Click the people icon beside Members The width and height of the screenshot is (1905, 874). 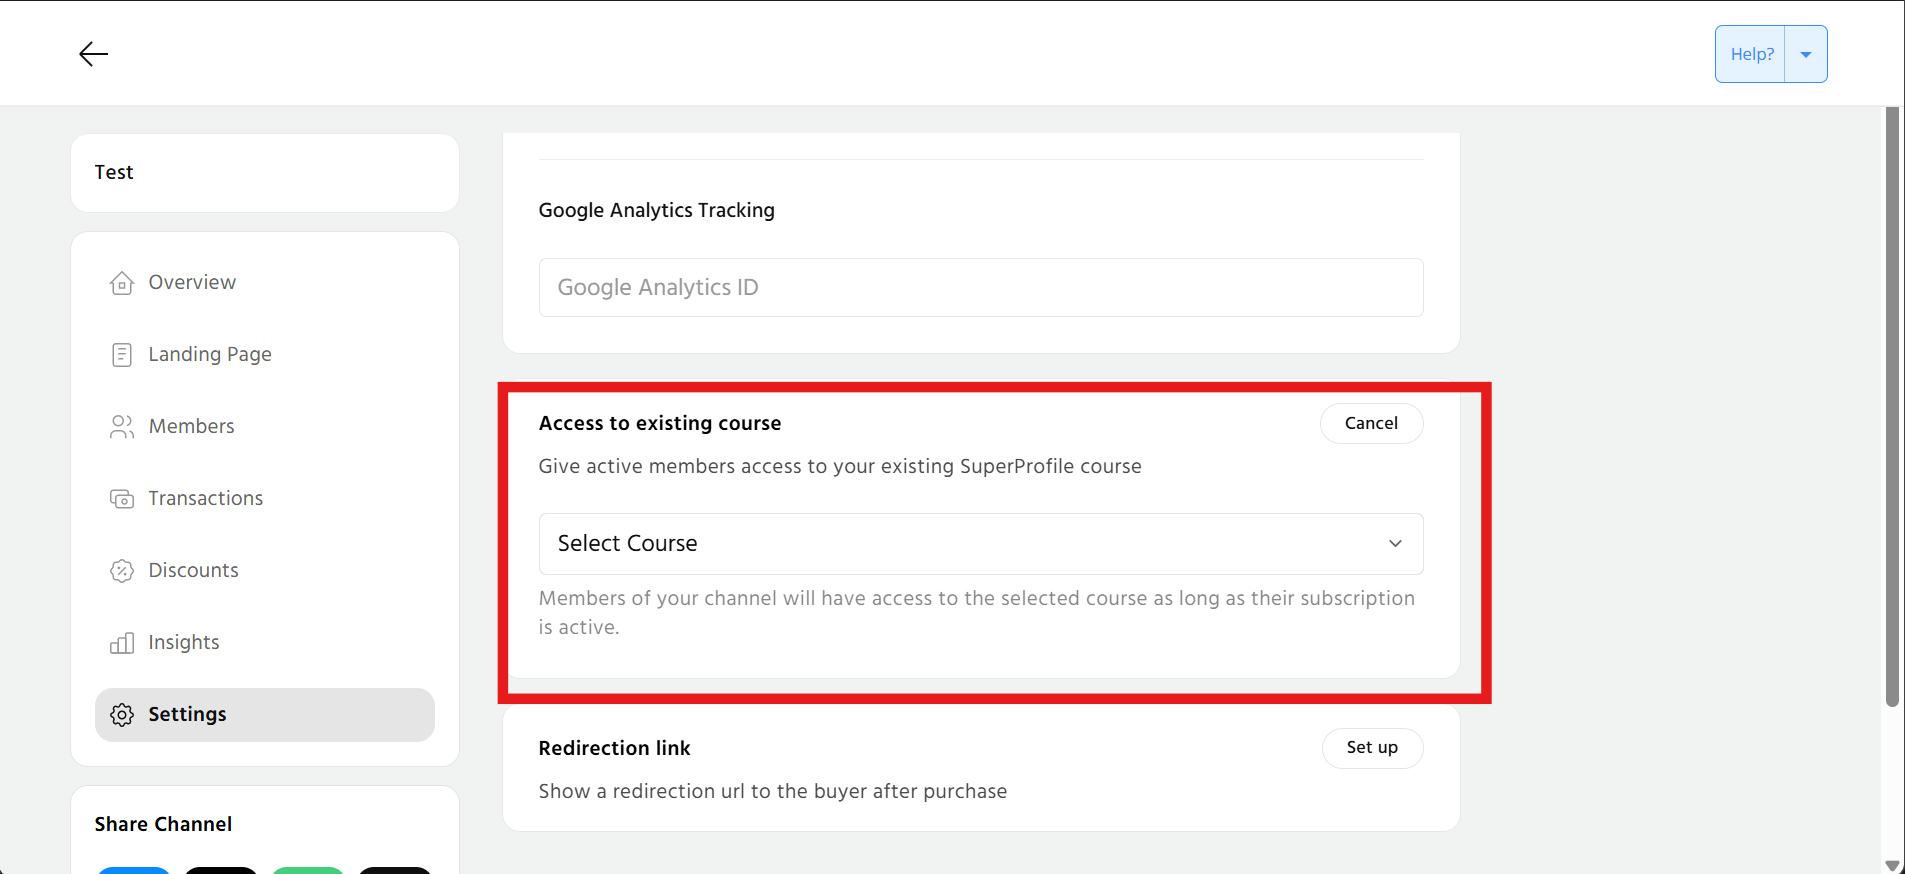tap(122, 427)
